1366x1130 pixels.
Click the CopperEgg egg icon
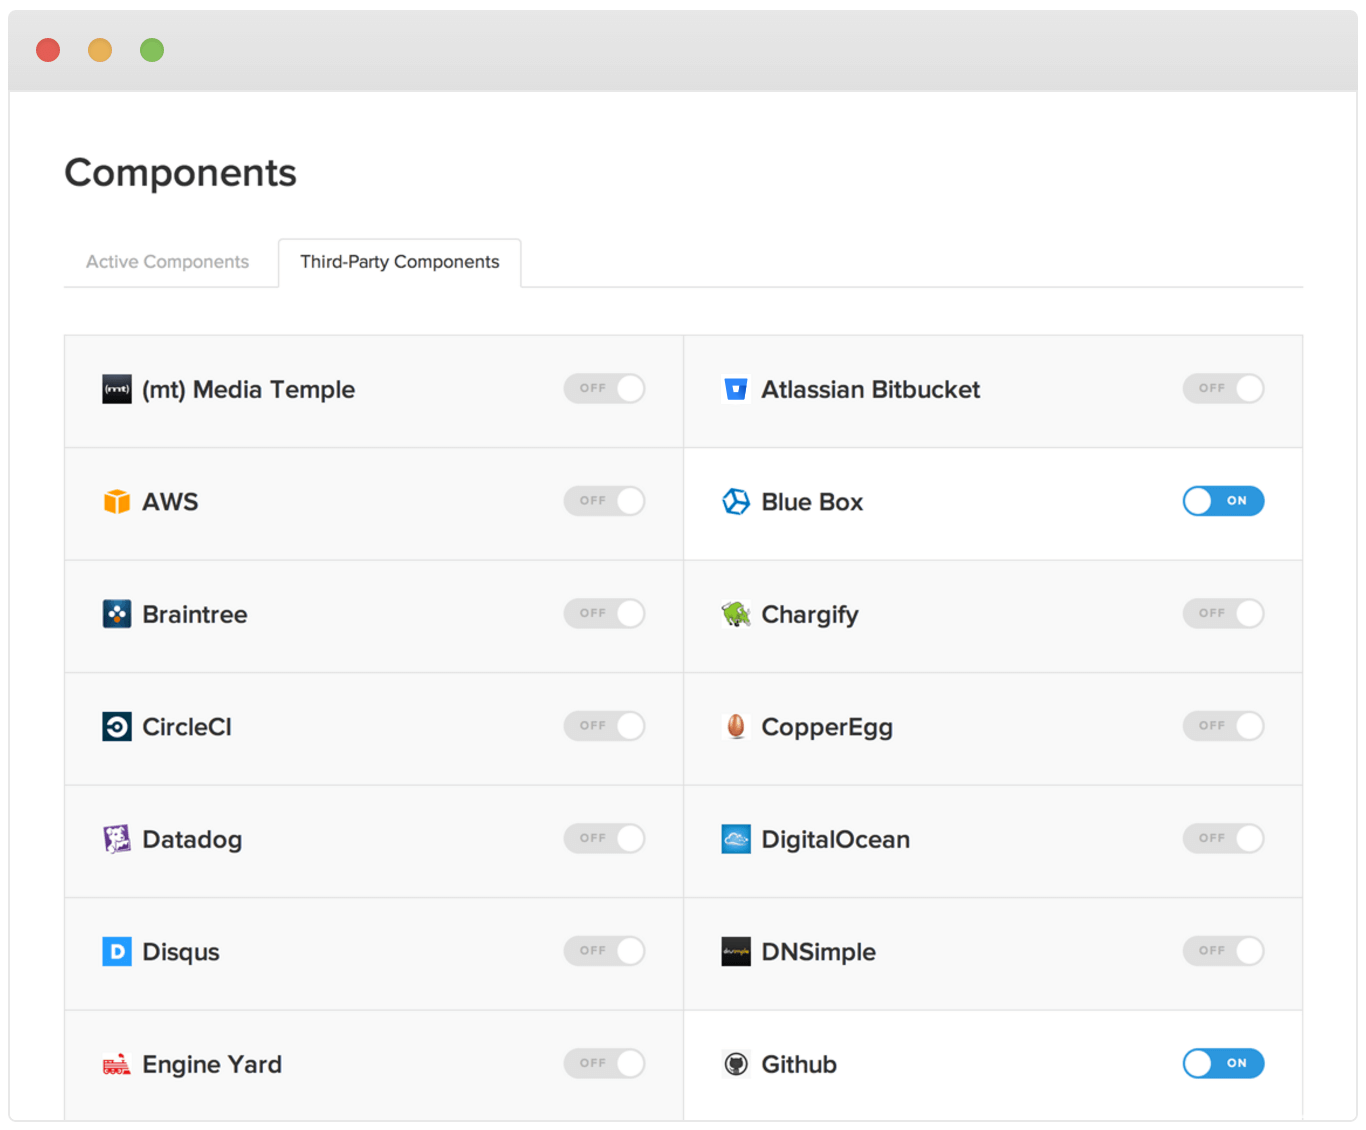pyautogui.click(x=736, y=726)
